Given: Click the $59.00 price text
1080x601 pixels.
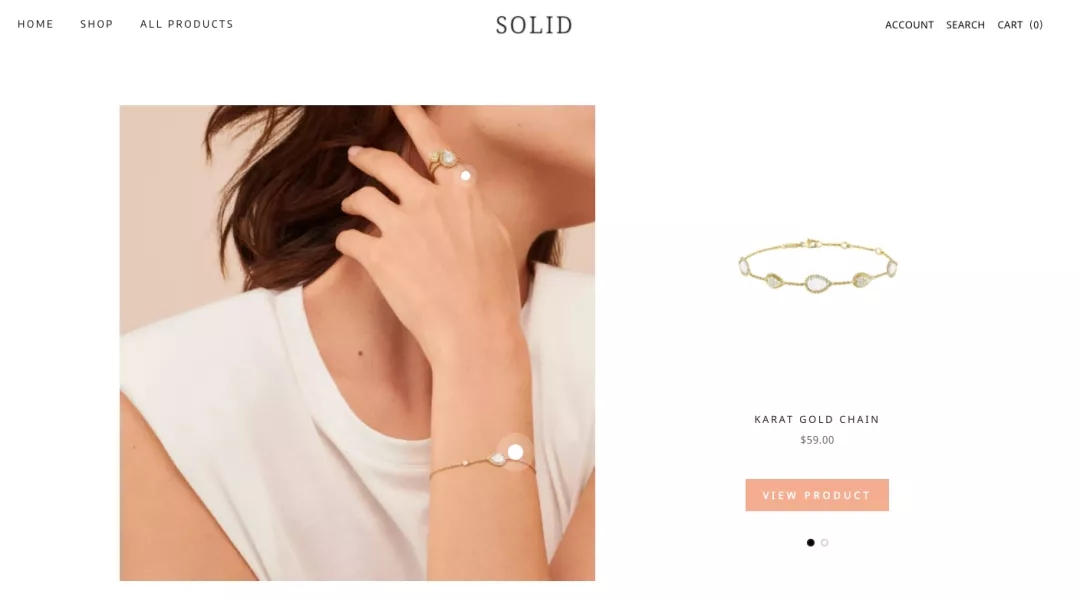Looking at the screenshot, I should tap(817, 440).
